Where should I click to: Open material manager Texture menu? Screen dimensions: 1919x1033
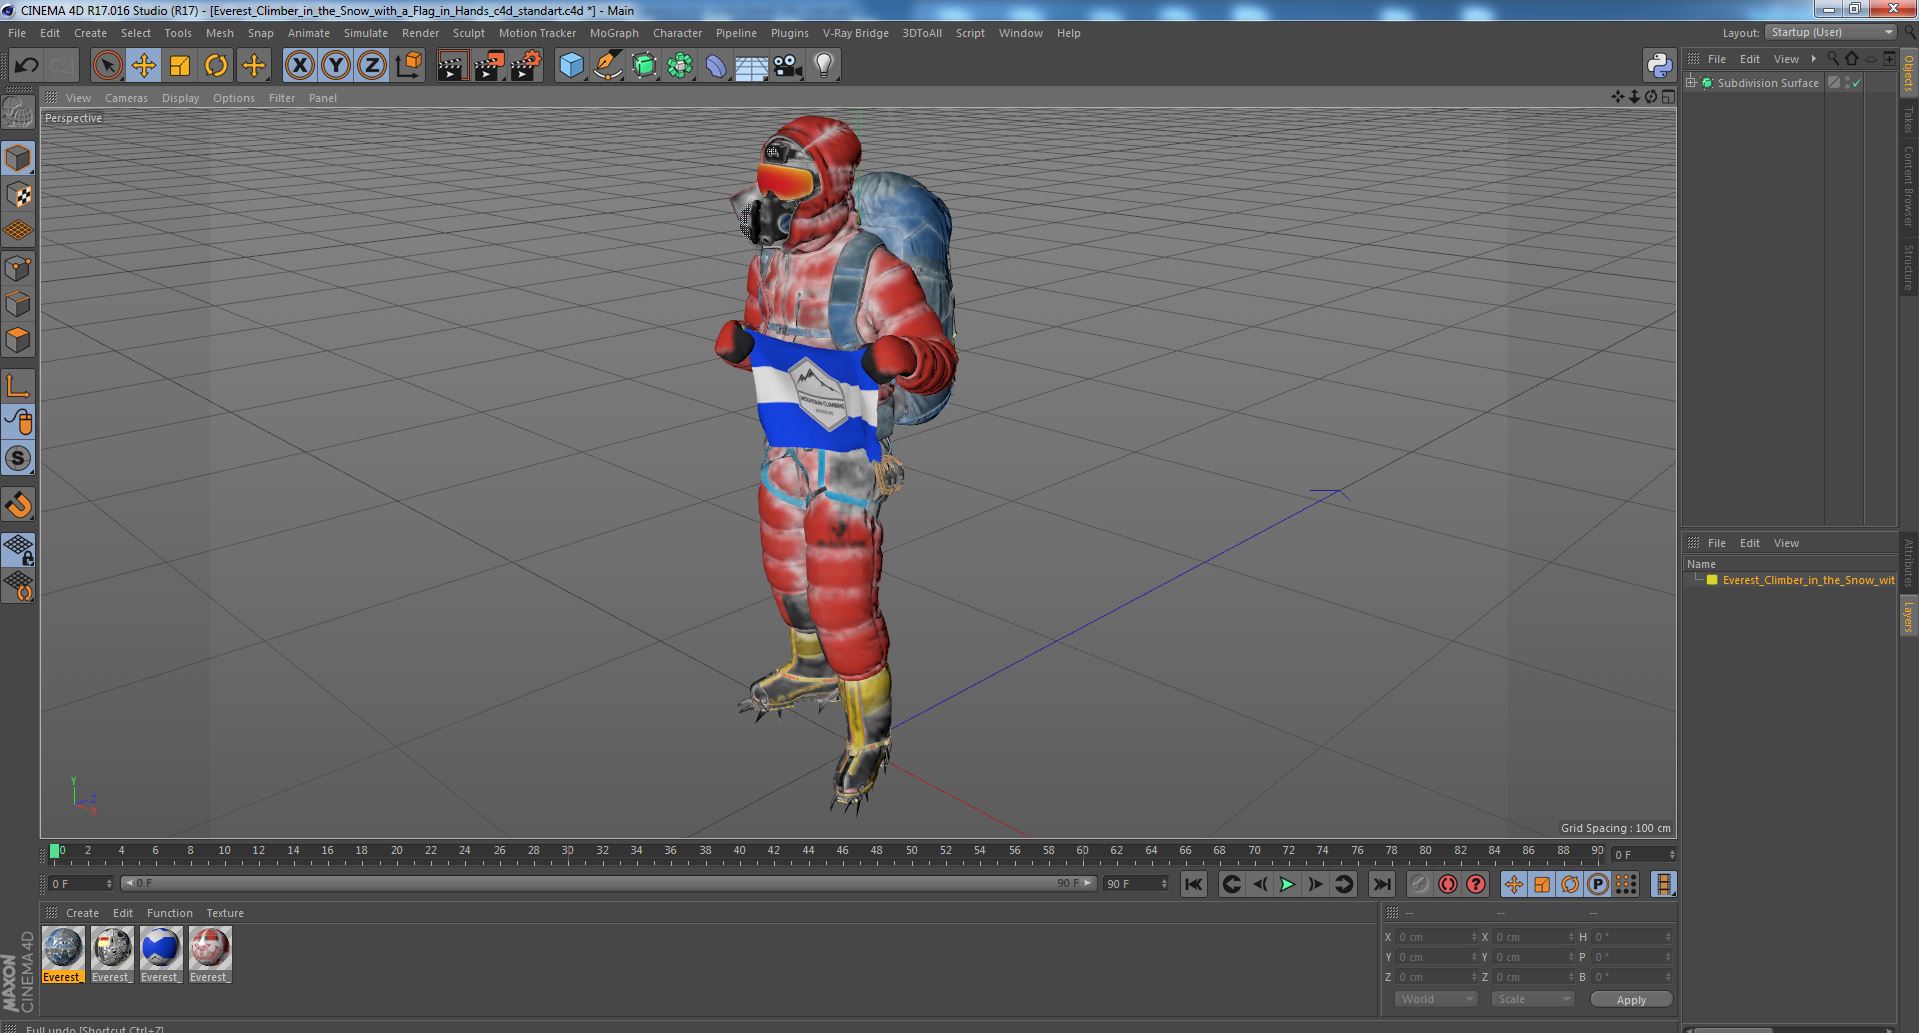pos(225,913)
